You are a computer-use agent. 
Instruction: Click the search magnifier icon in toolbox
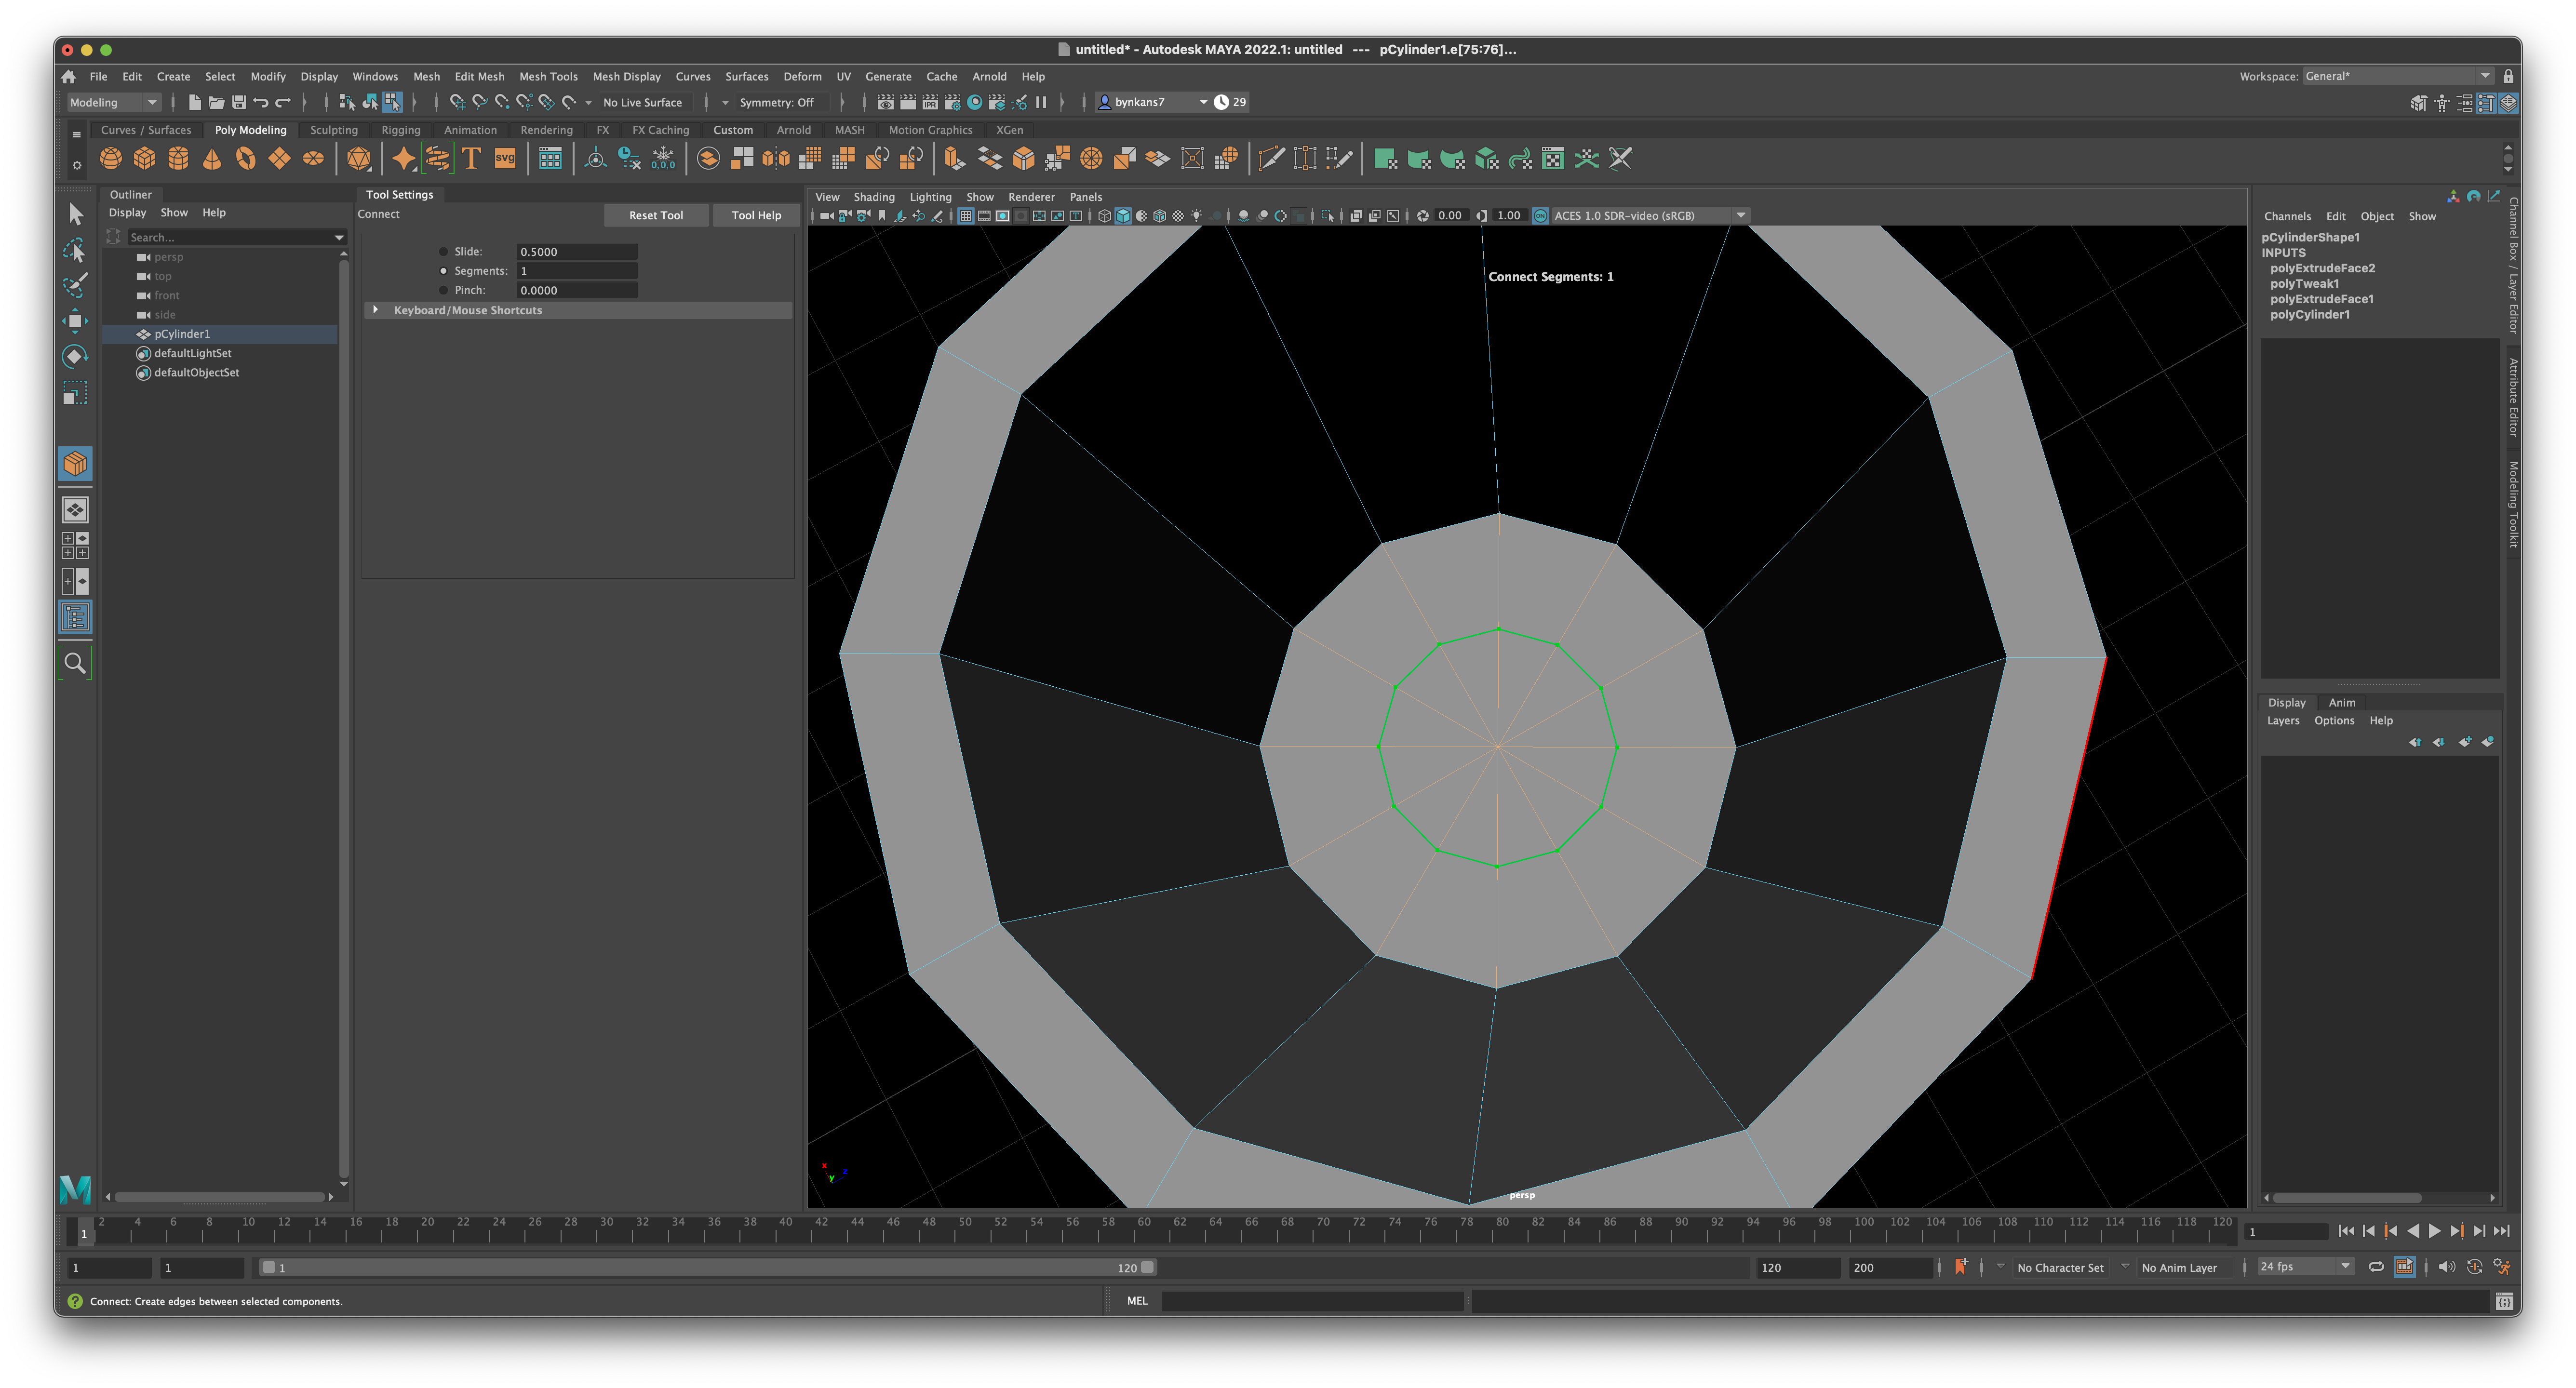click(75, 663)
